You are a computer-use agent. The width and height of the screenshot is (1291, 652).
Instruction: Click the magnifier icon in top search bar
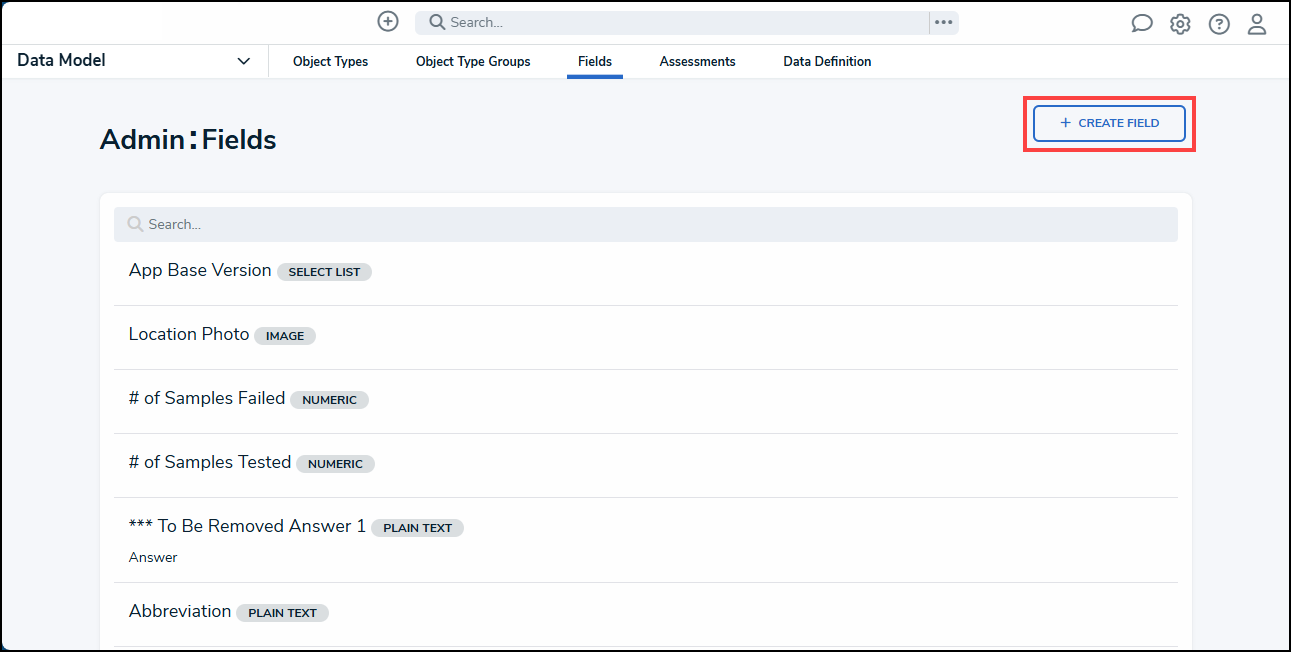point(436,22)
